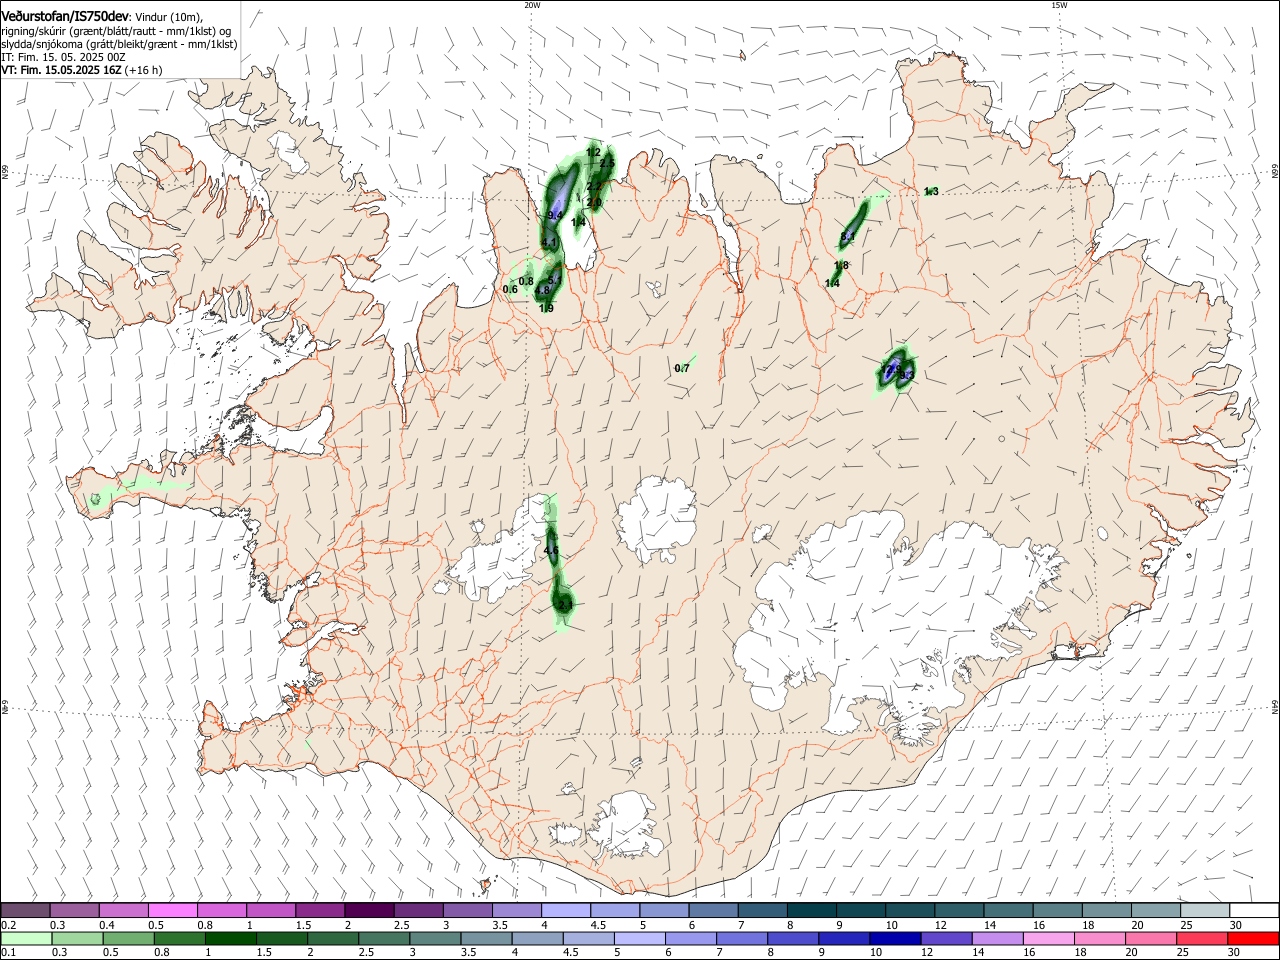Image resolution: width=1280 pixels, height=960 pixels.
Task: Click the 4.6 precipitation value near glacier
Action: pyautogui.click(x=551, y=551)
